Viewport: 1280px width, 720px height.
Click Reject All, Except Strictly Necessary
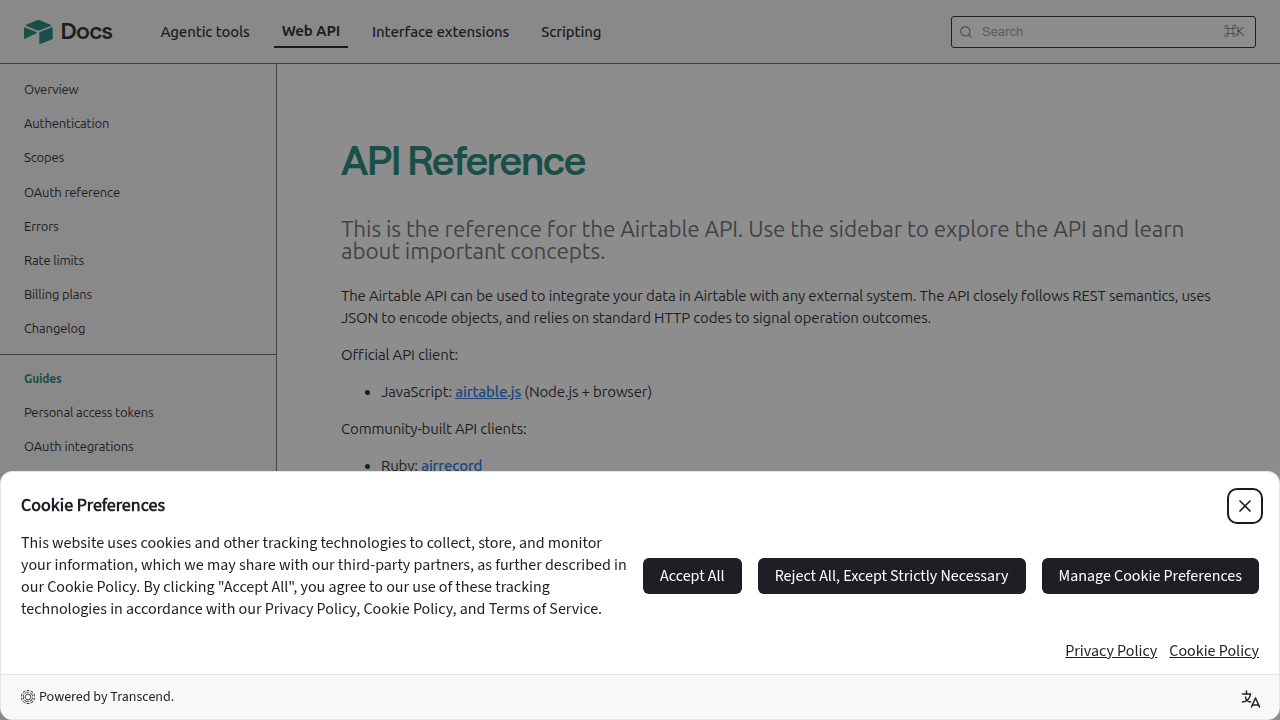point(892,576)
